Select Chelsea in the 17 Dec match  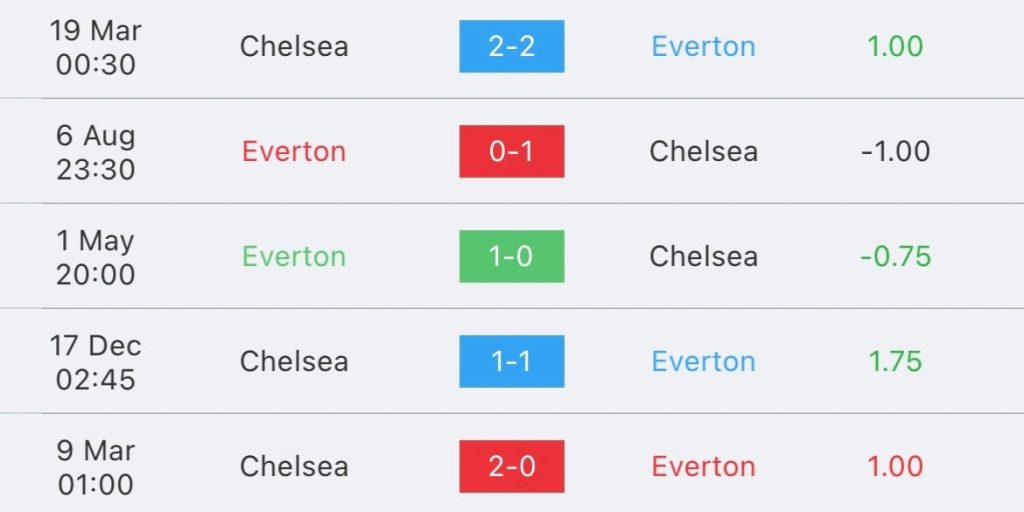click(x=294, y=361)
